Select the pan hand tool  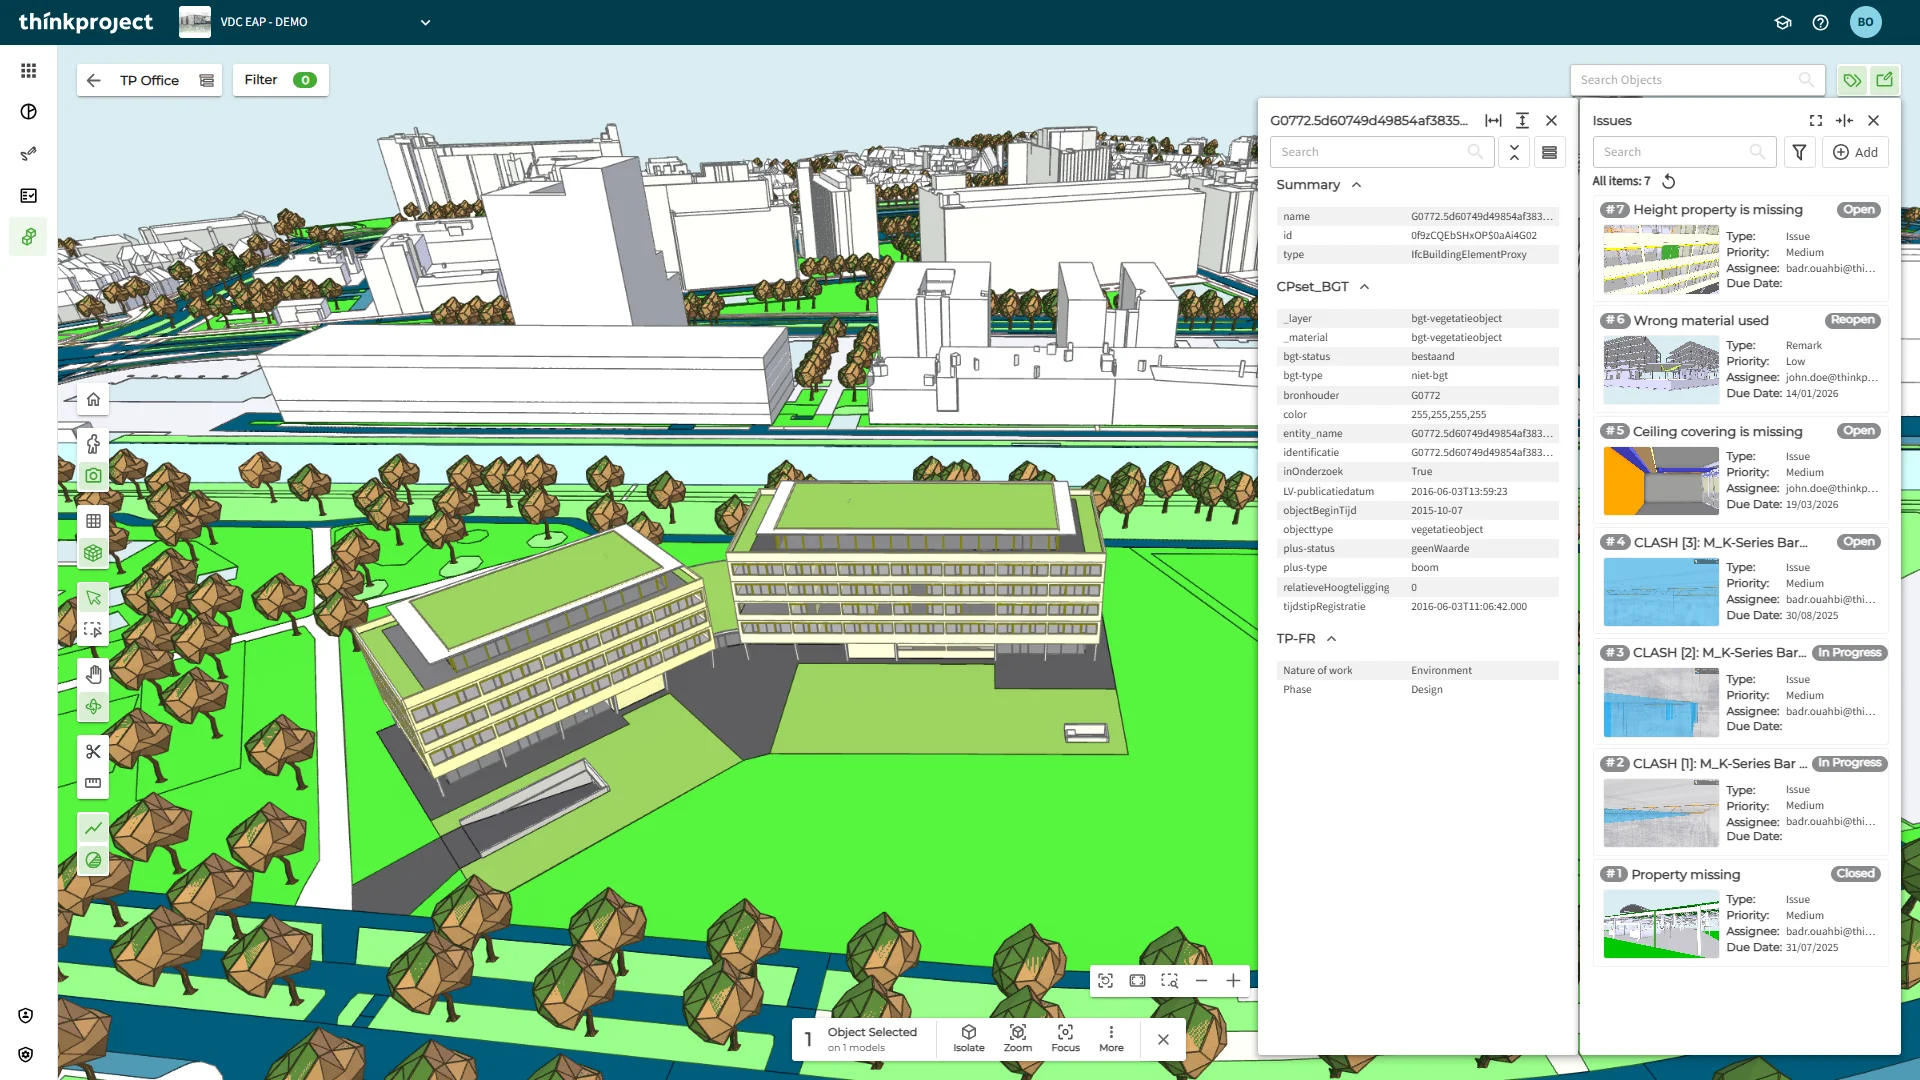[93, 675]
